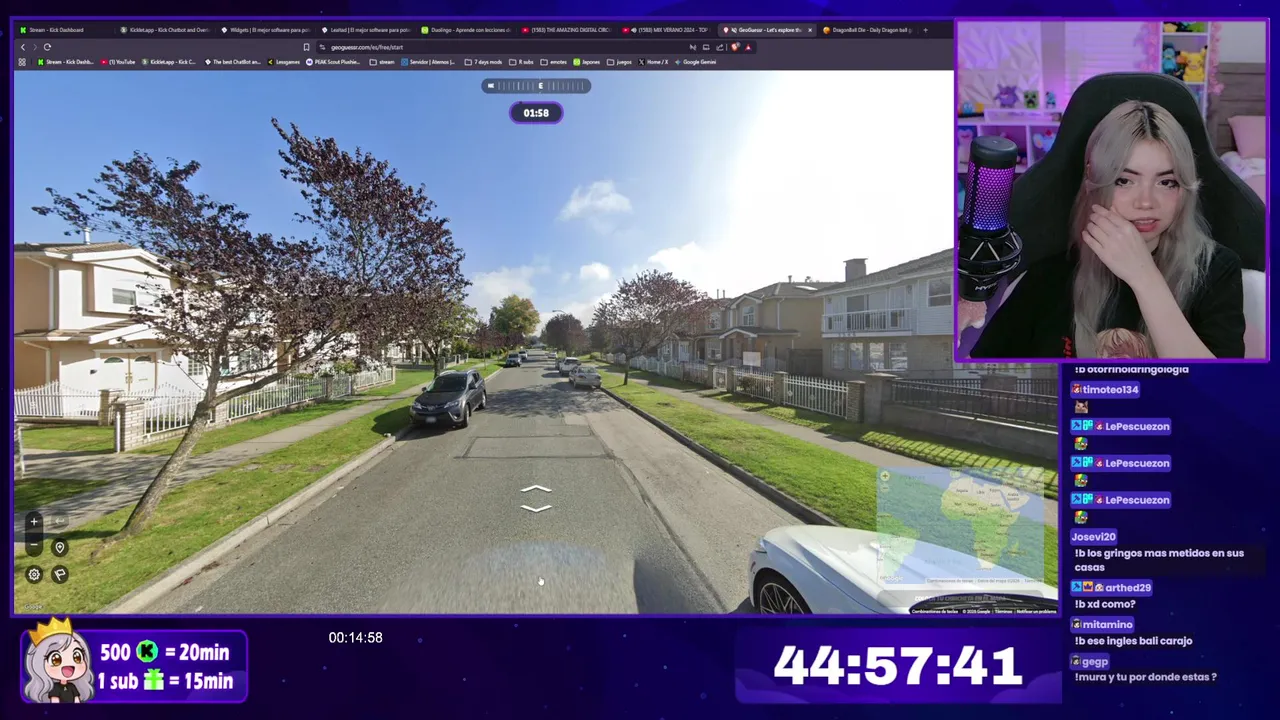Open the Widgets browser tab
Image resolution: width=1280 pixels, height=720 pixels.
coord(266,30)
